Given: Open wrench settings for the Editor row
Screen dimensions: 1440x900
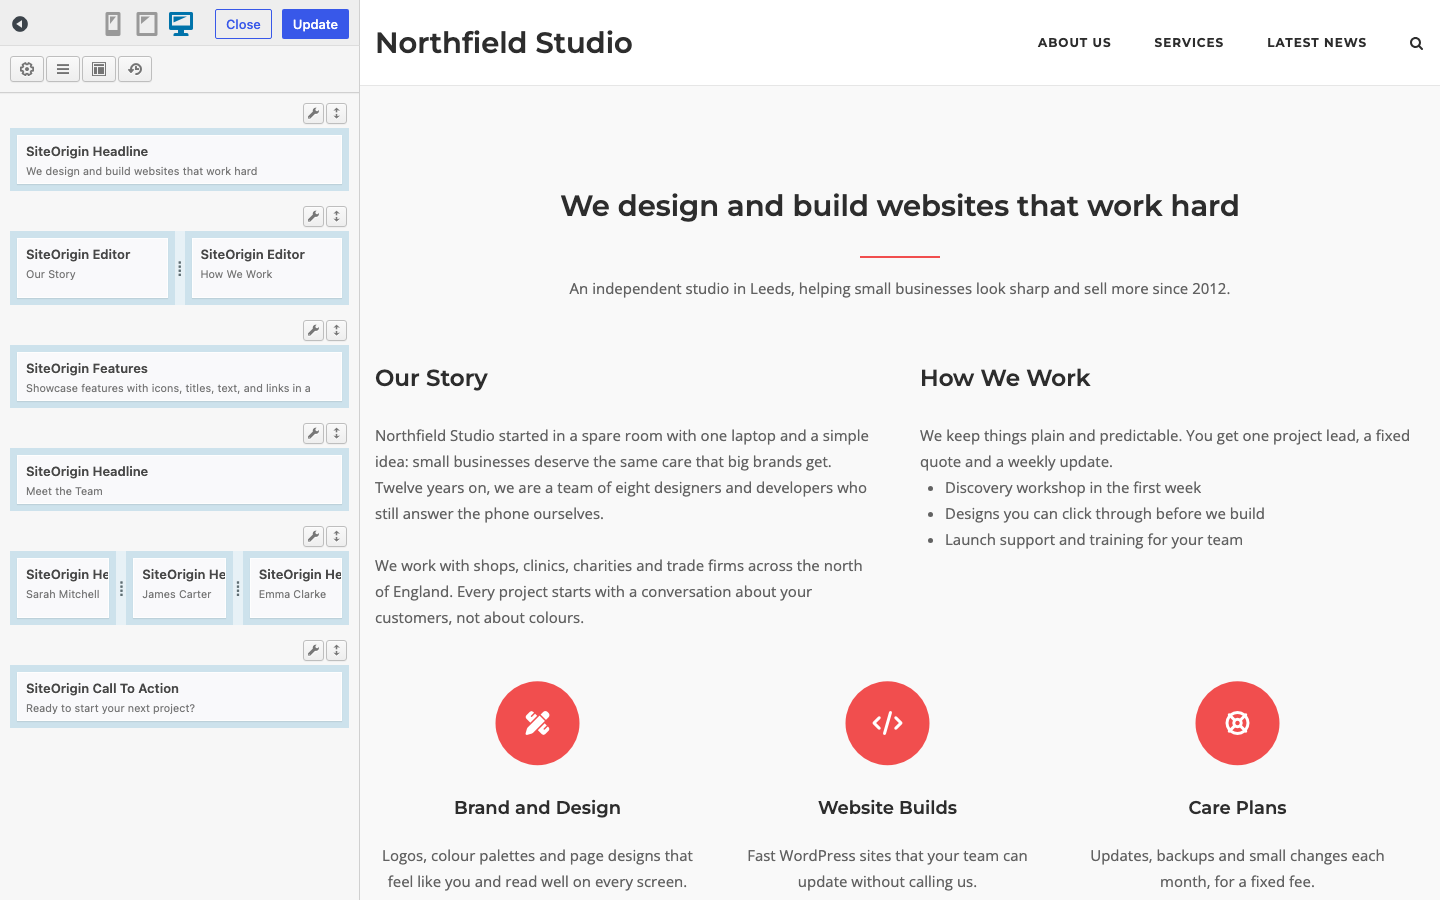Looking at the screenshot, I should click(x=313, y=216).
